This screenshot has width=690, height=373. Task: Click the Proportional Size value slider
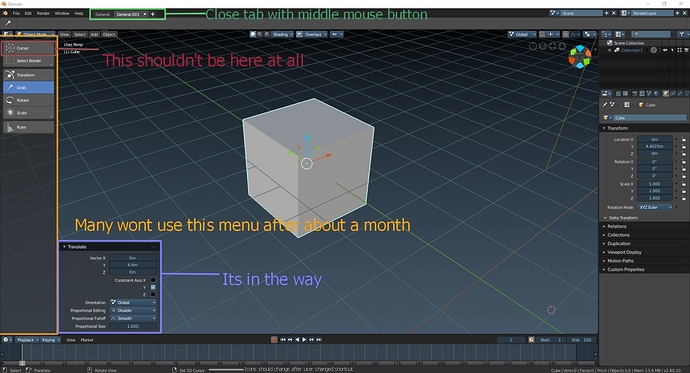(133, 326)
